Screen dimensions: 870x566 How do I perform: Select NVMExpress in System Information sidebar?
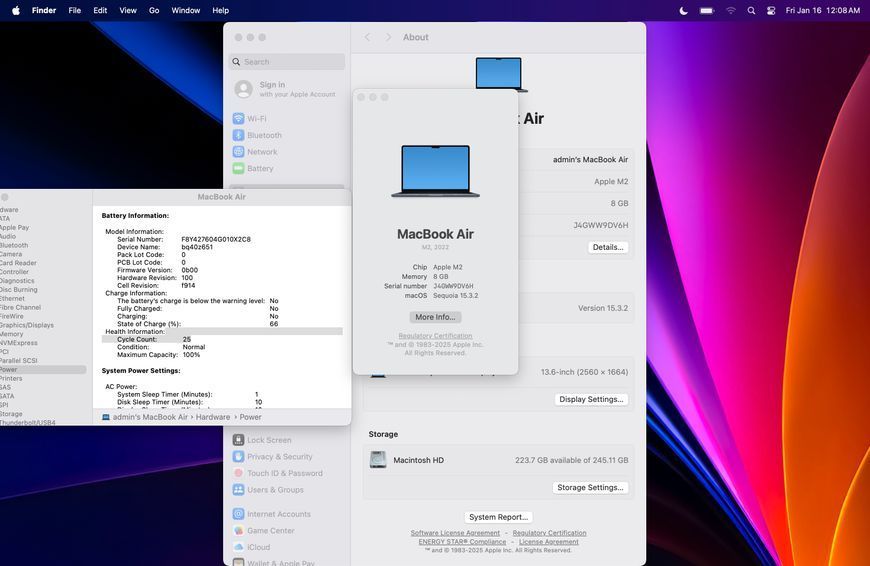coord(18,342)
